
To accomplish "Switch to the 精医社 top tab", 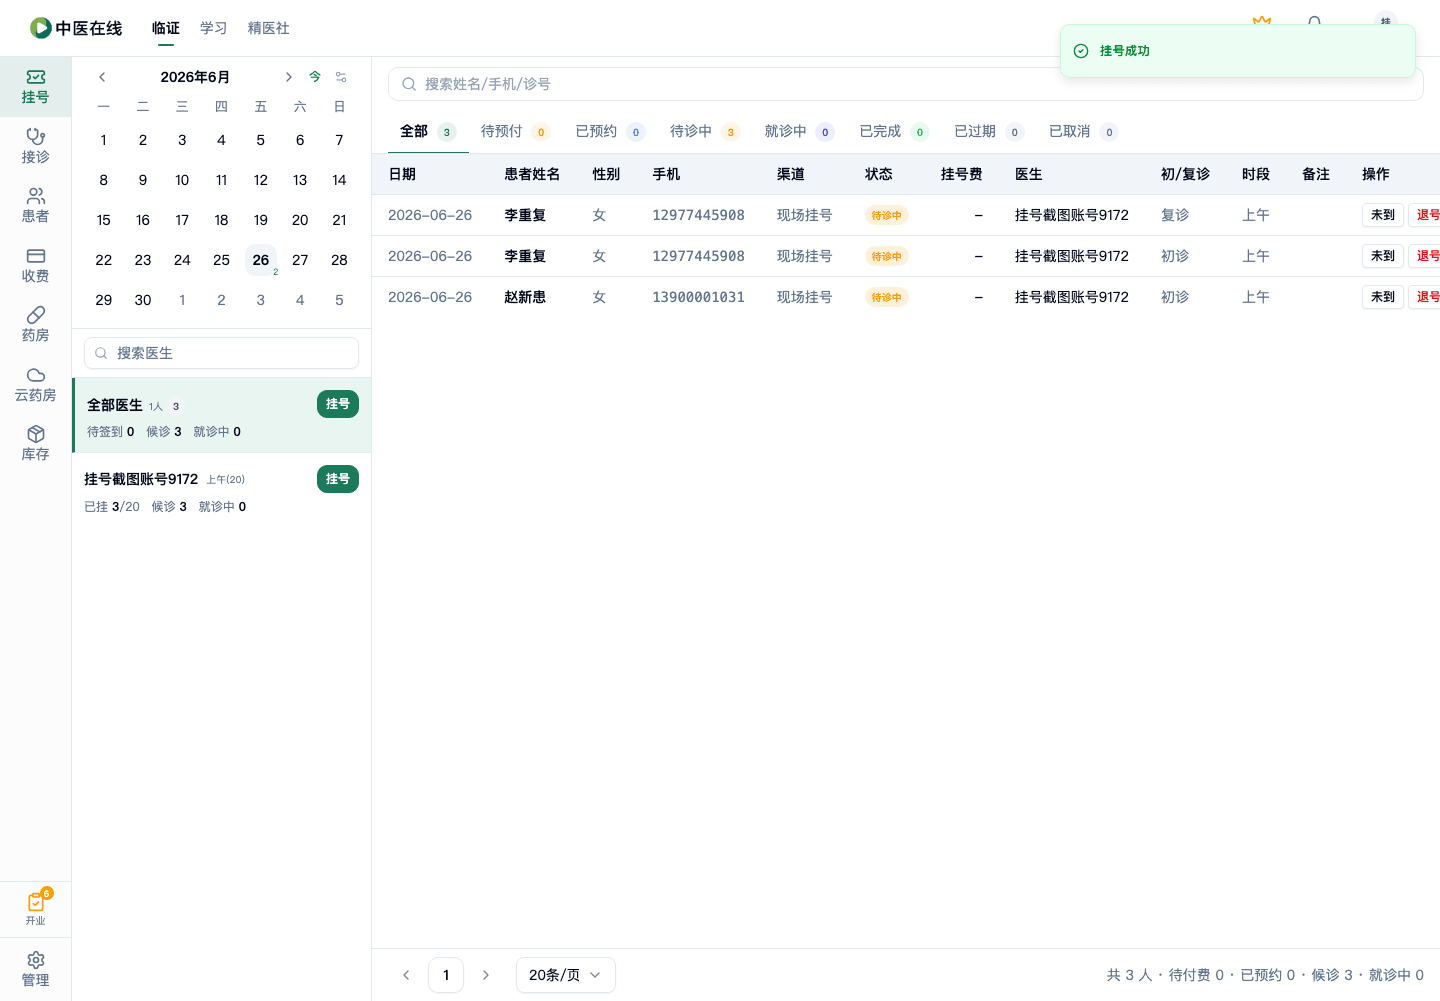I will 269,28.
